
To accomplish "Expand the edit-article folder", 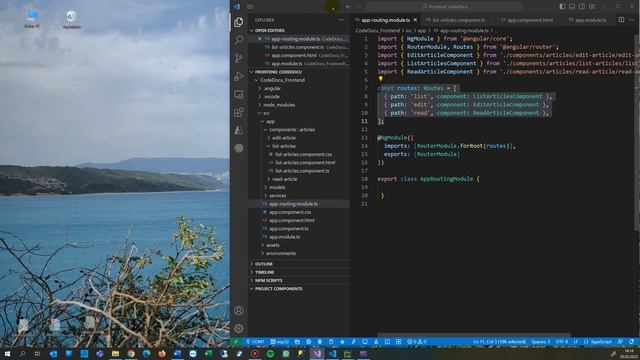I will pos(299,138).
